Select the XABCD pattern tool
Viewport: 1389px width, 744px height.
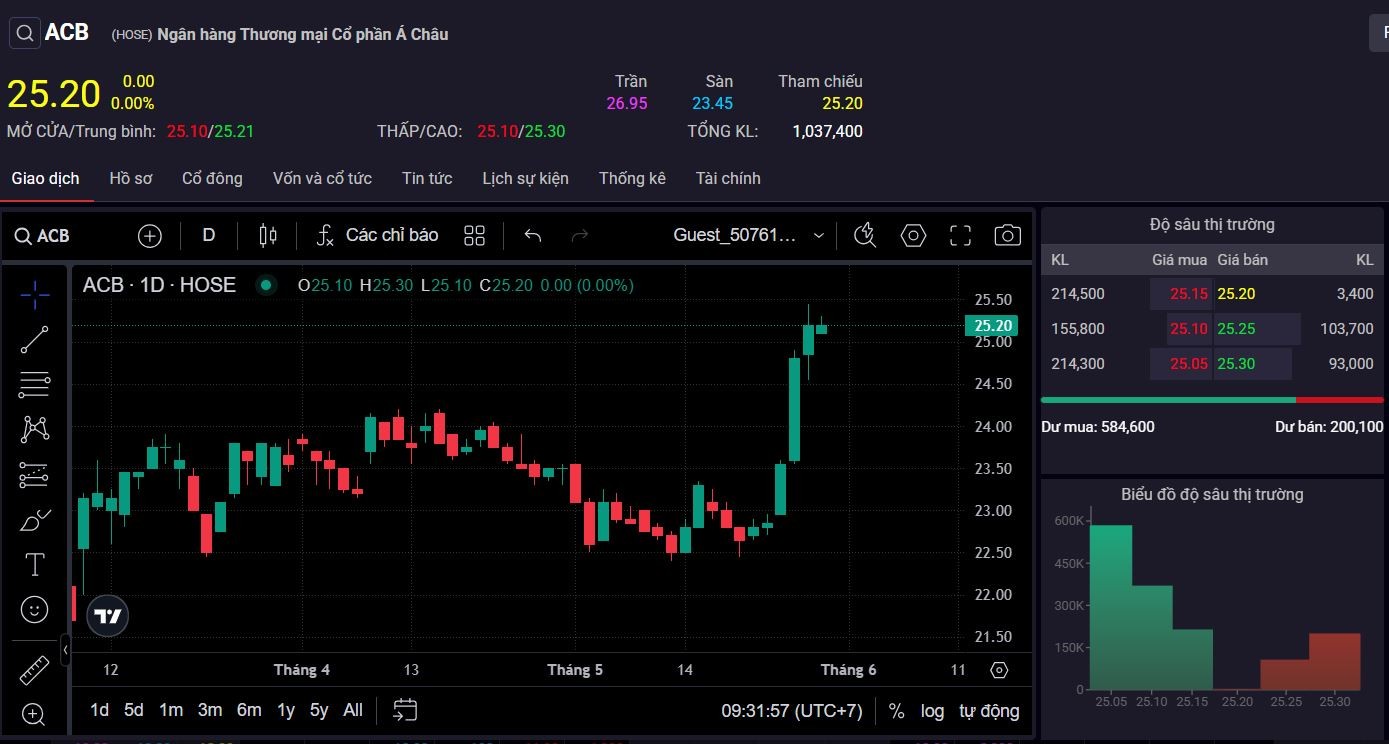[x=35, y=429]
